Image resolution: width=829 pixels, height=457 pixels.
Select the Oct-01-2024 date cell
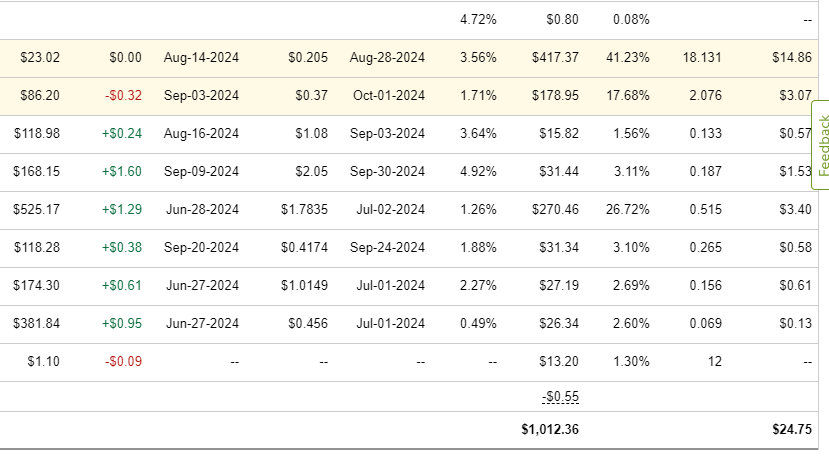(x=387, y=96)
